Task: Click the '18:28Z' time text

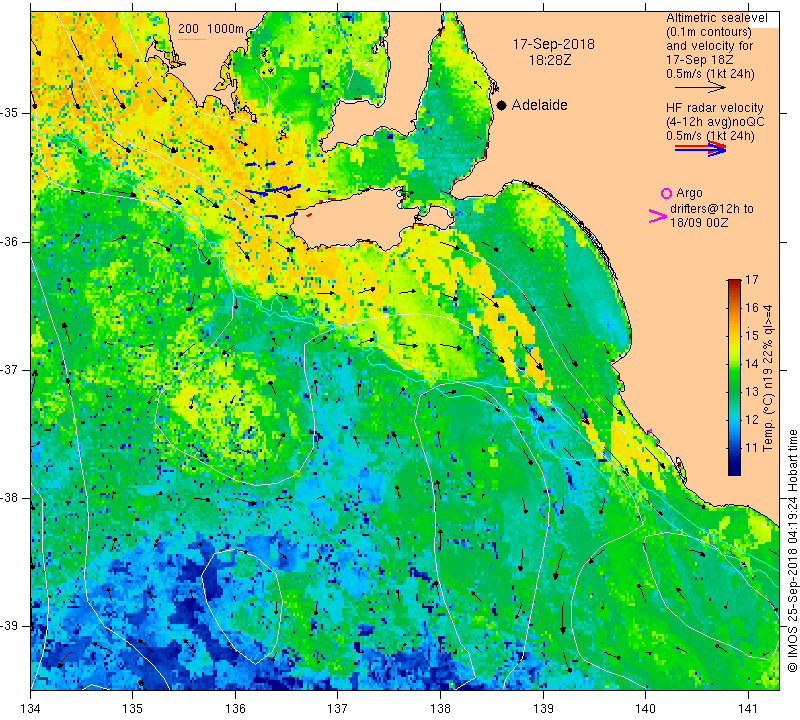Action: pyautogui.click(x=550, y=60)
